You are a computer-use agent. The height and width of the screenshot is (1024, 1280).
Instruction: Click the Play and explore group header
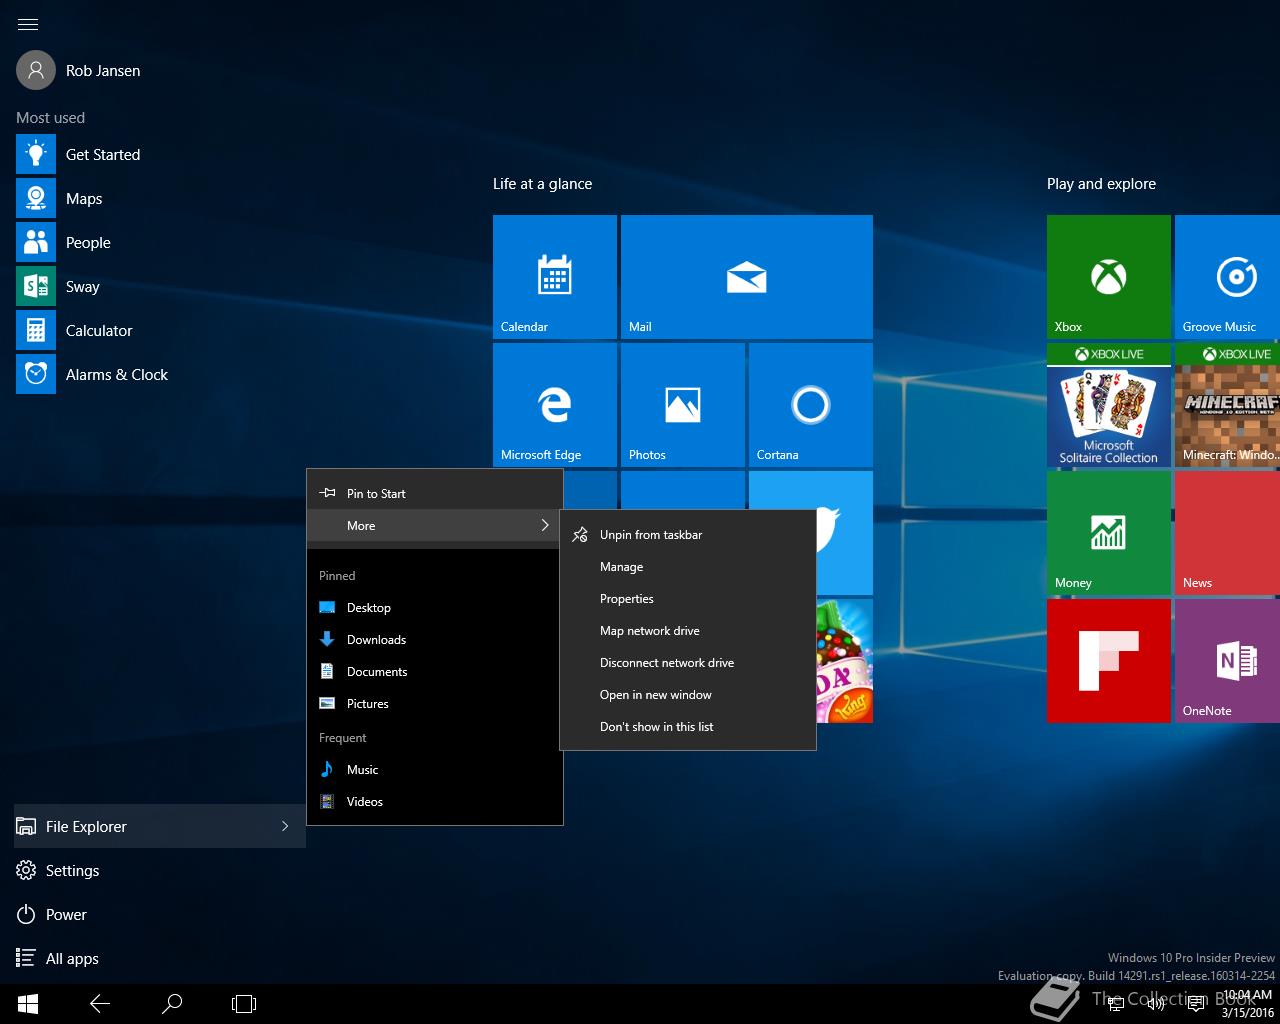[x=1101, y=184]
